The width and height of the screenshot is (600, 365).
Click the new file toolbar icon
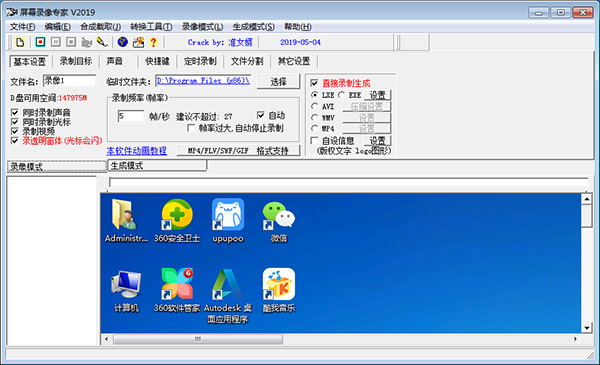[20, 42]
